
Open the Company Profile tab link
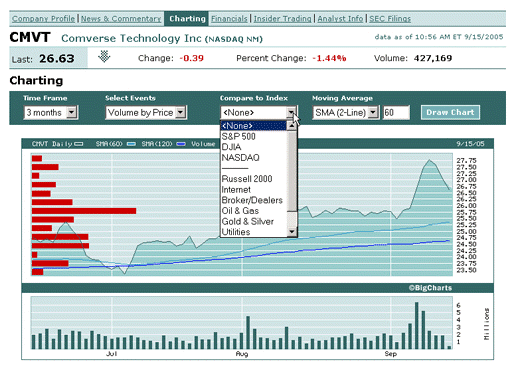point(43,19)
